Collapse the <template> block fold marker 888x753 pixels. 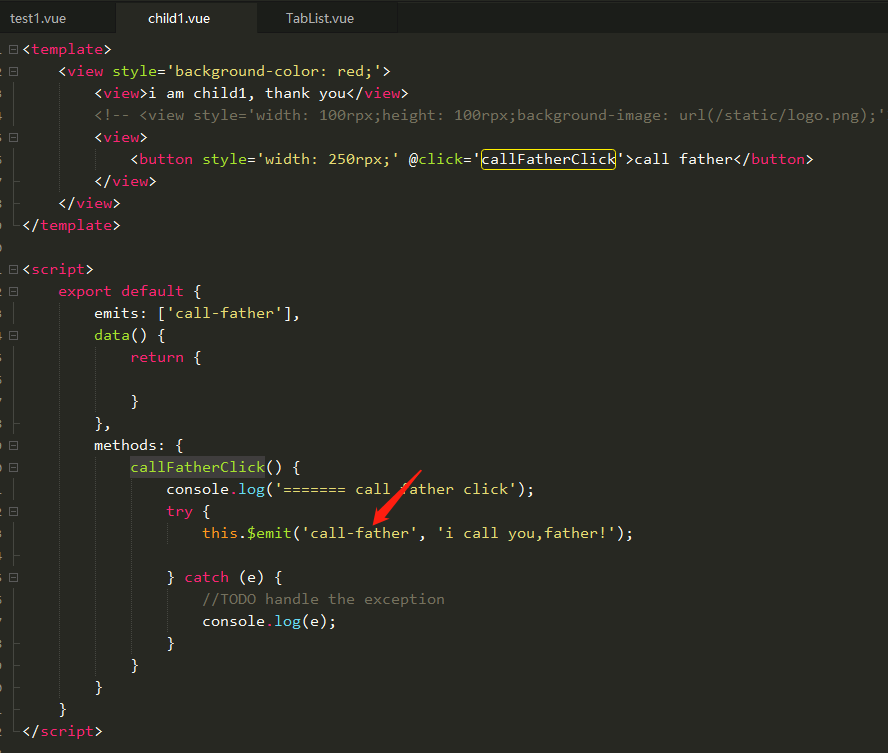tap(14, 49)
